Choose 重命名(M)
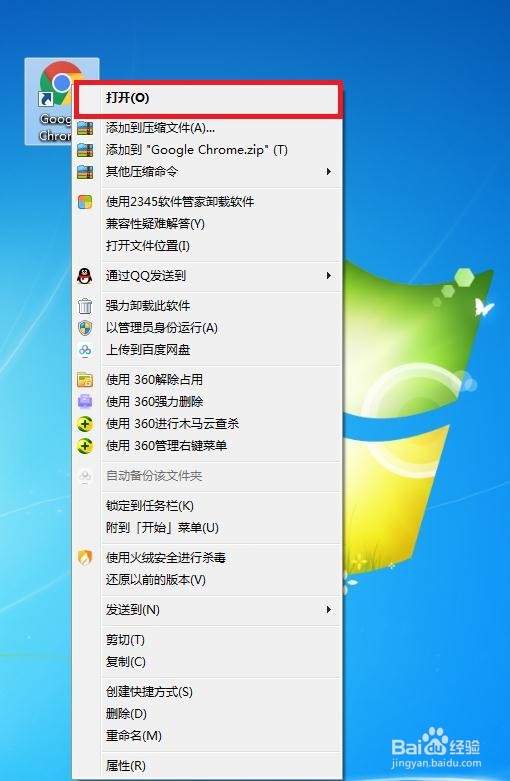Image resolution: width=510 pixels, height=781 pixels. (208, 736)
